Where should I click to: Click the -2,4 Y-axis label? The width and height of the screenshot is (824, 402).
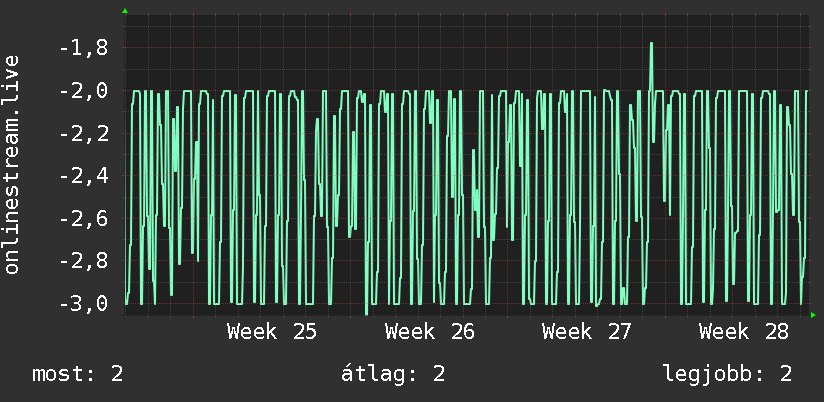(x=84, y=177)
